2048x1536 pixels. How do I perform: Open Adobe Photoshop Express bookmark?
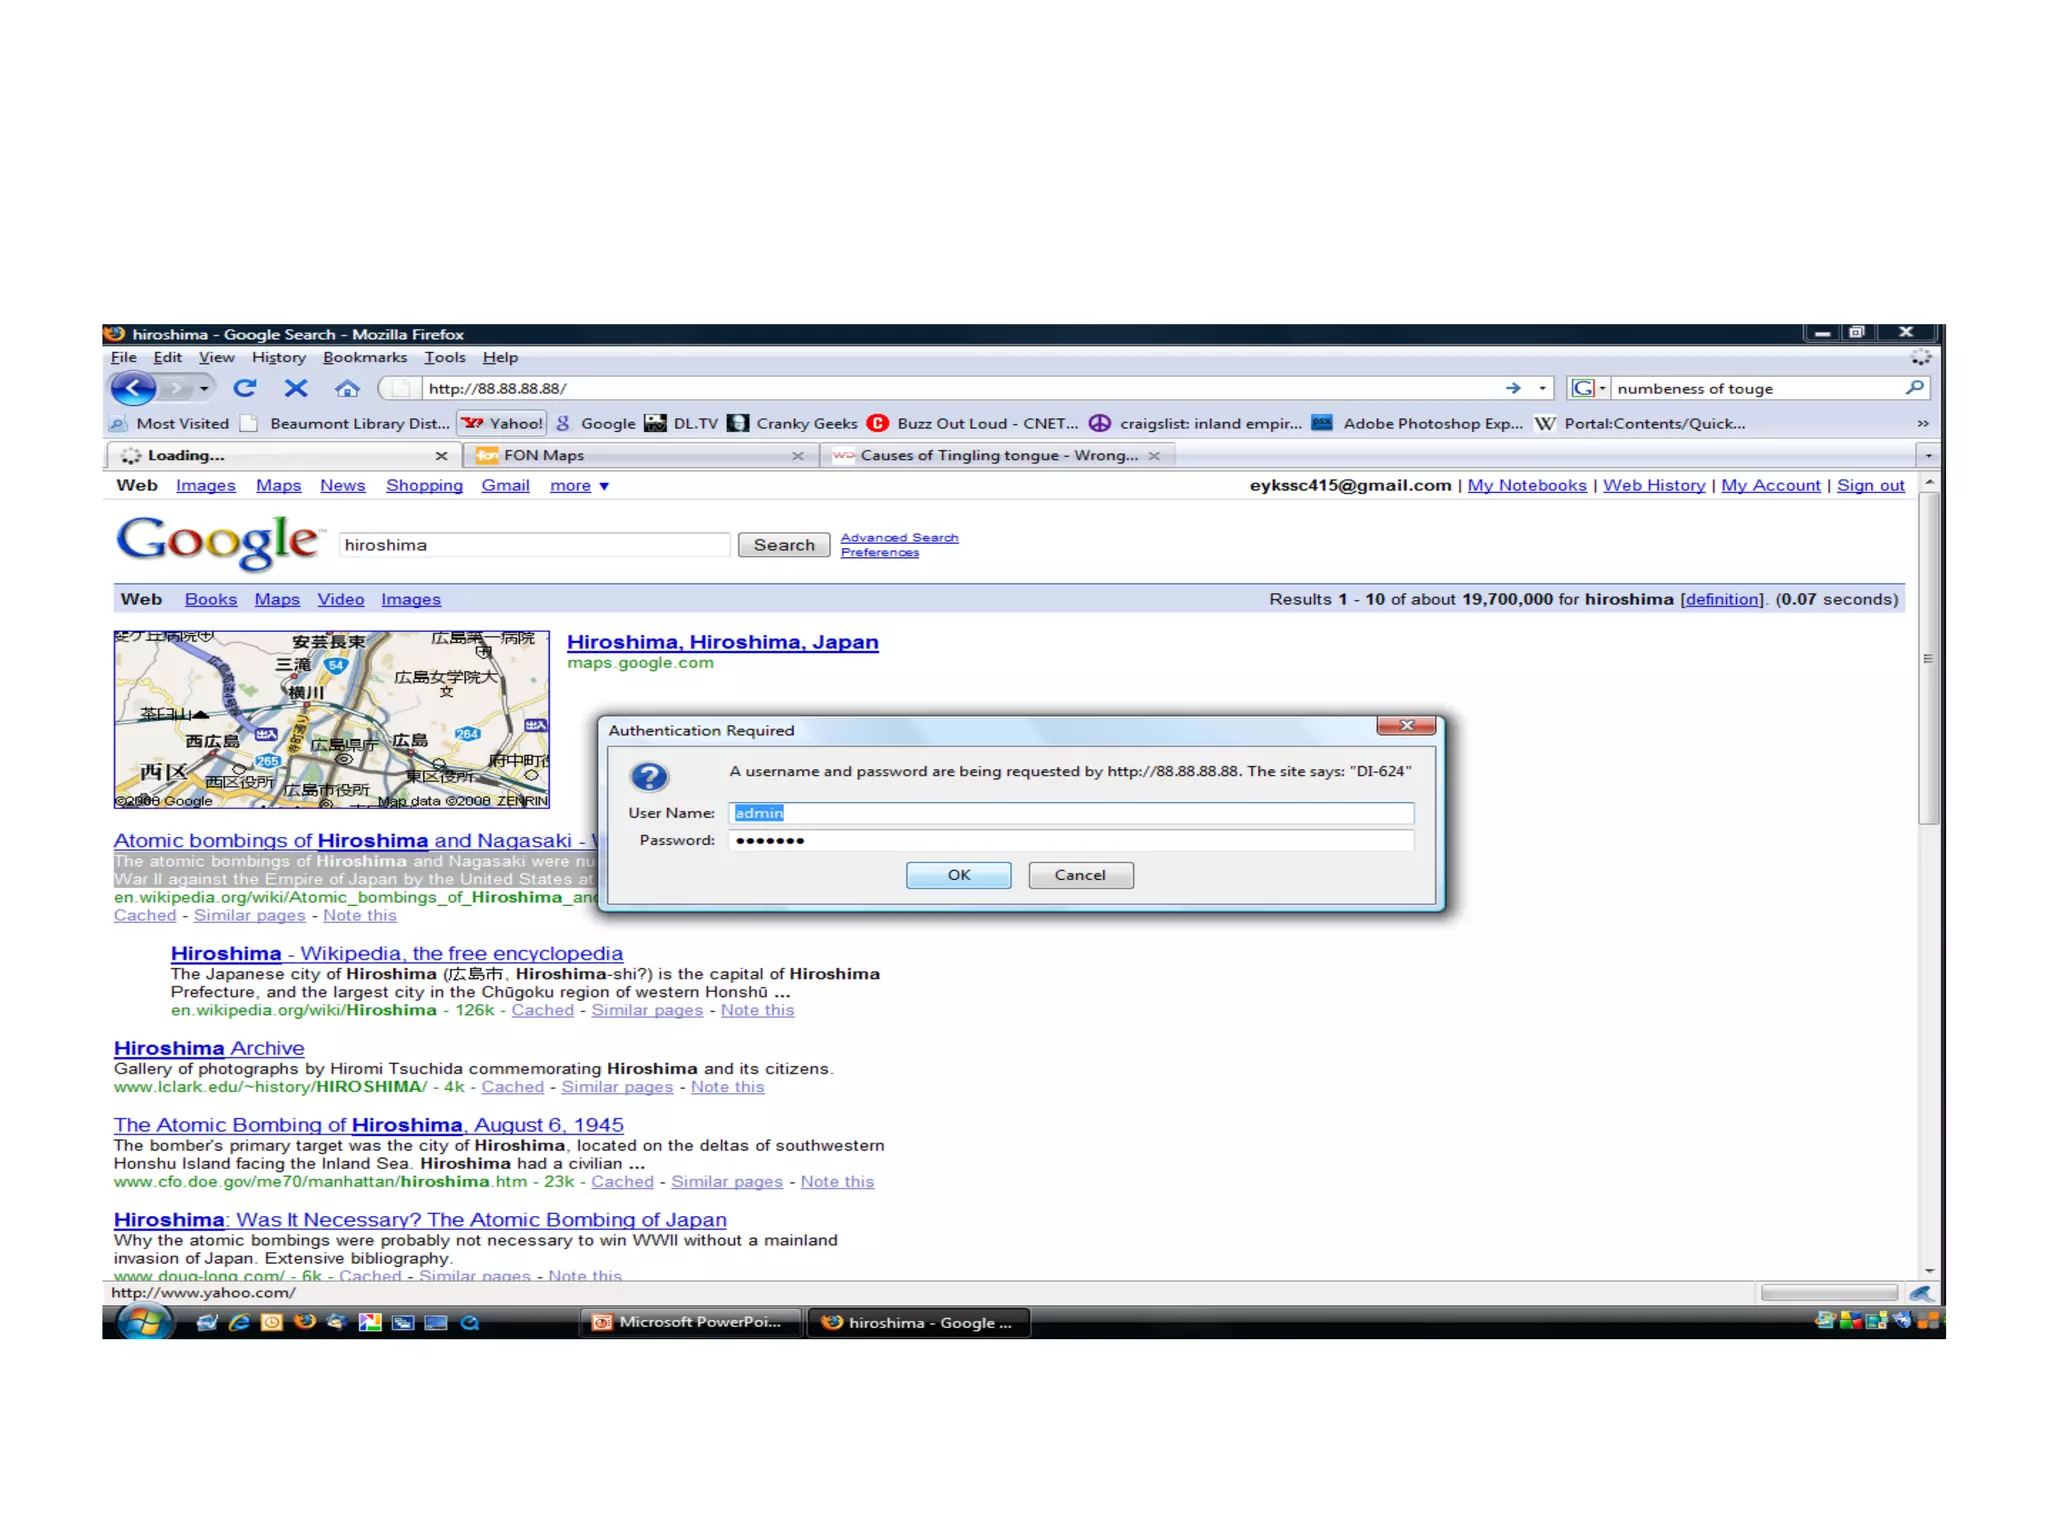coord(1417,423)
